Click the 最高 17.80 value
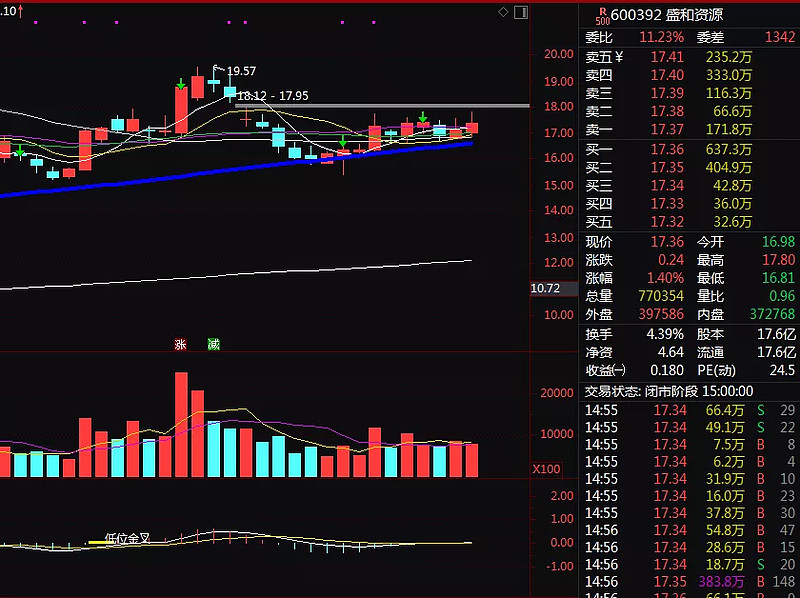The image size is (800, 598). tap(779, 260)
